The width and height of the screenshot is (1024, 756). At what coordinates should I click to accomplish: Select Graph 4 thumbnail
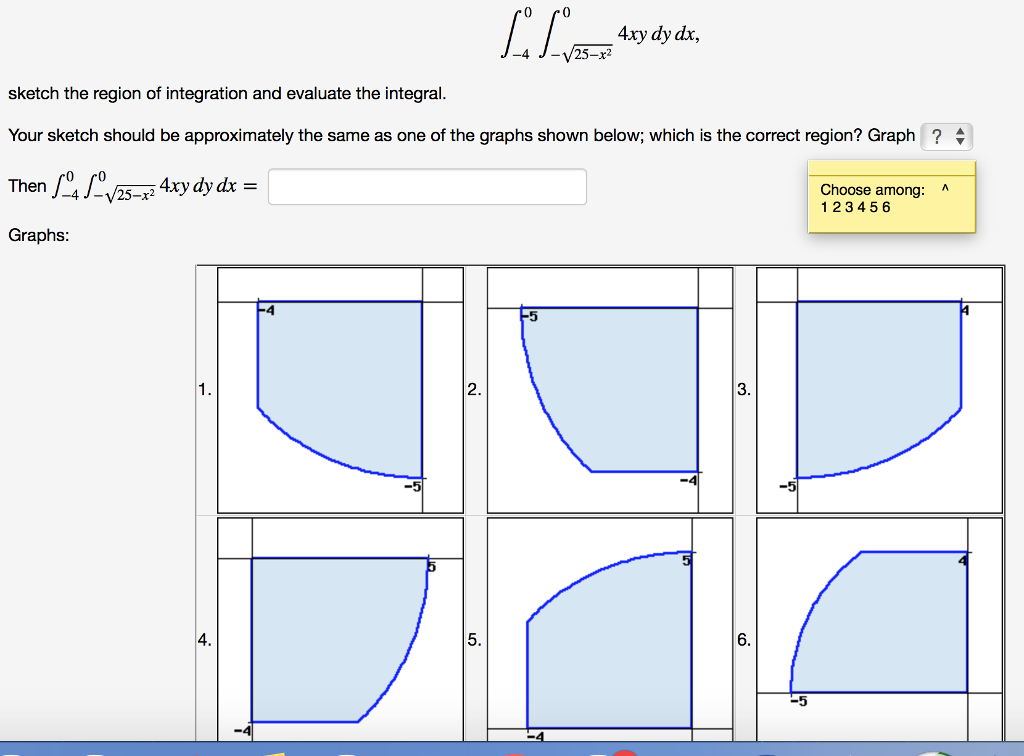click(x=340, y=630)
